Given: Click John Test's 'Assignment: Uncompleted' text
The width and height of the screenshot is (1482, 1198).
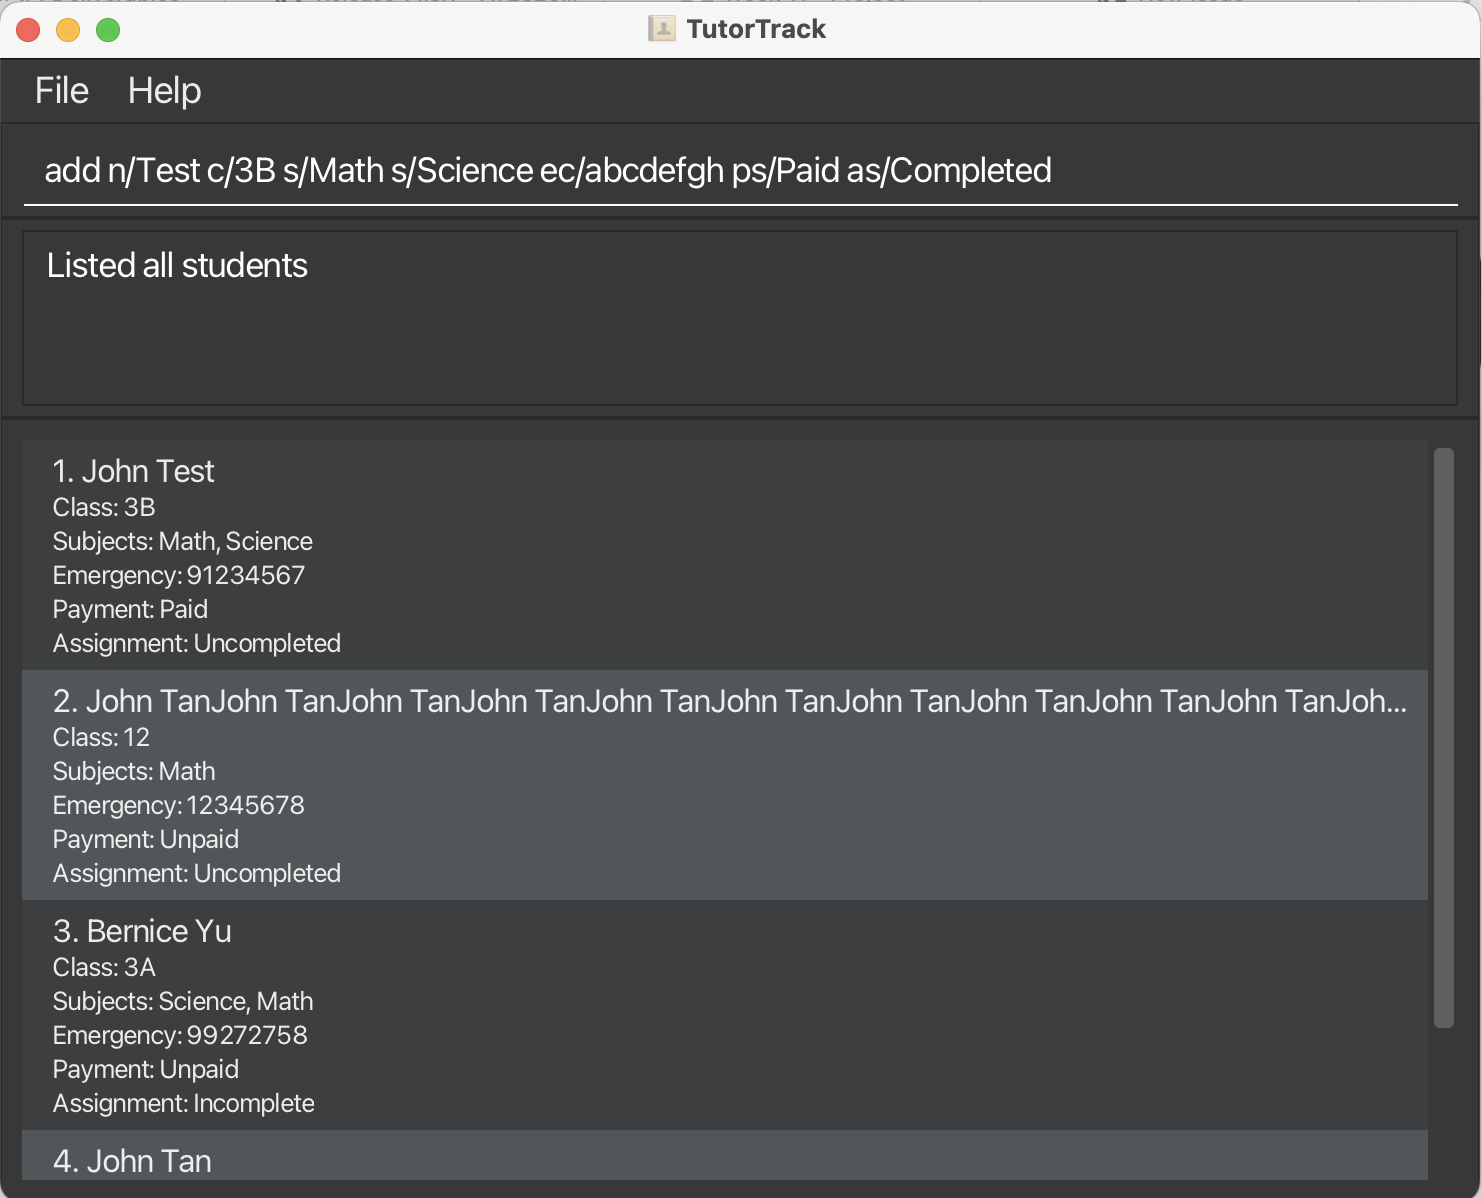Looking at the screenshot, I should (x=197, y=643).
